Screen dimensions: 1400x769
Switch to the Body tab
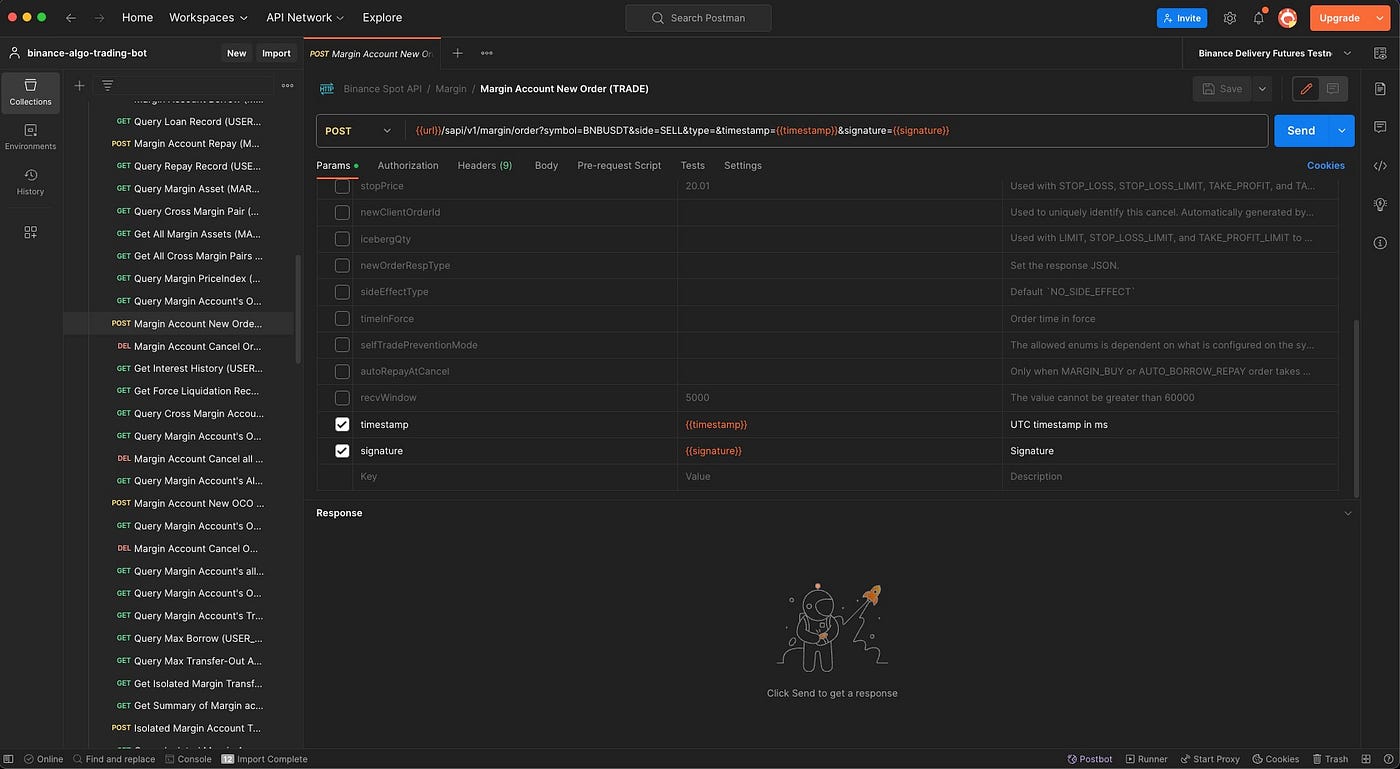click(x=546, y=165)
